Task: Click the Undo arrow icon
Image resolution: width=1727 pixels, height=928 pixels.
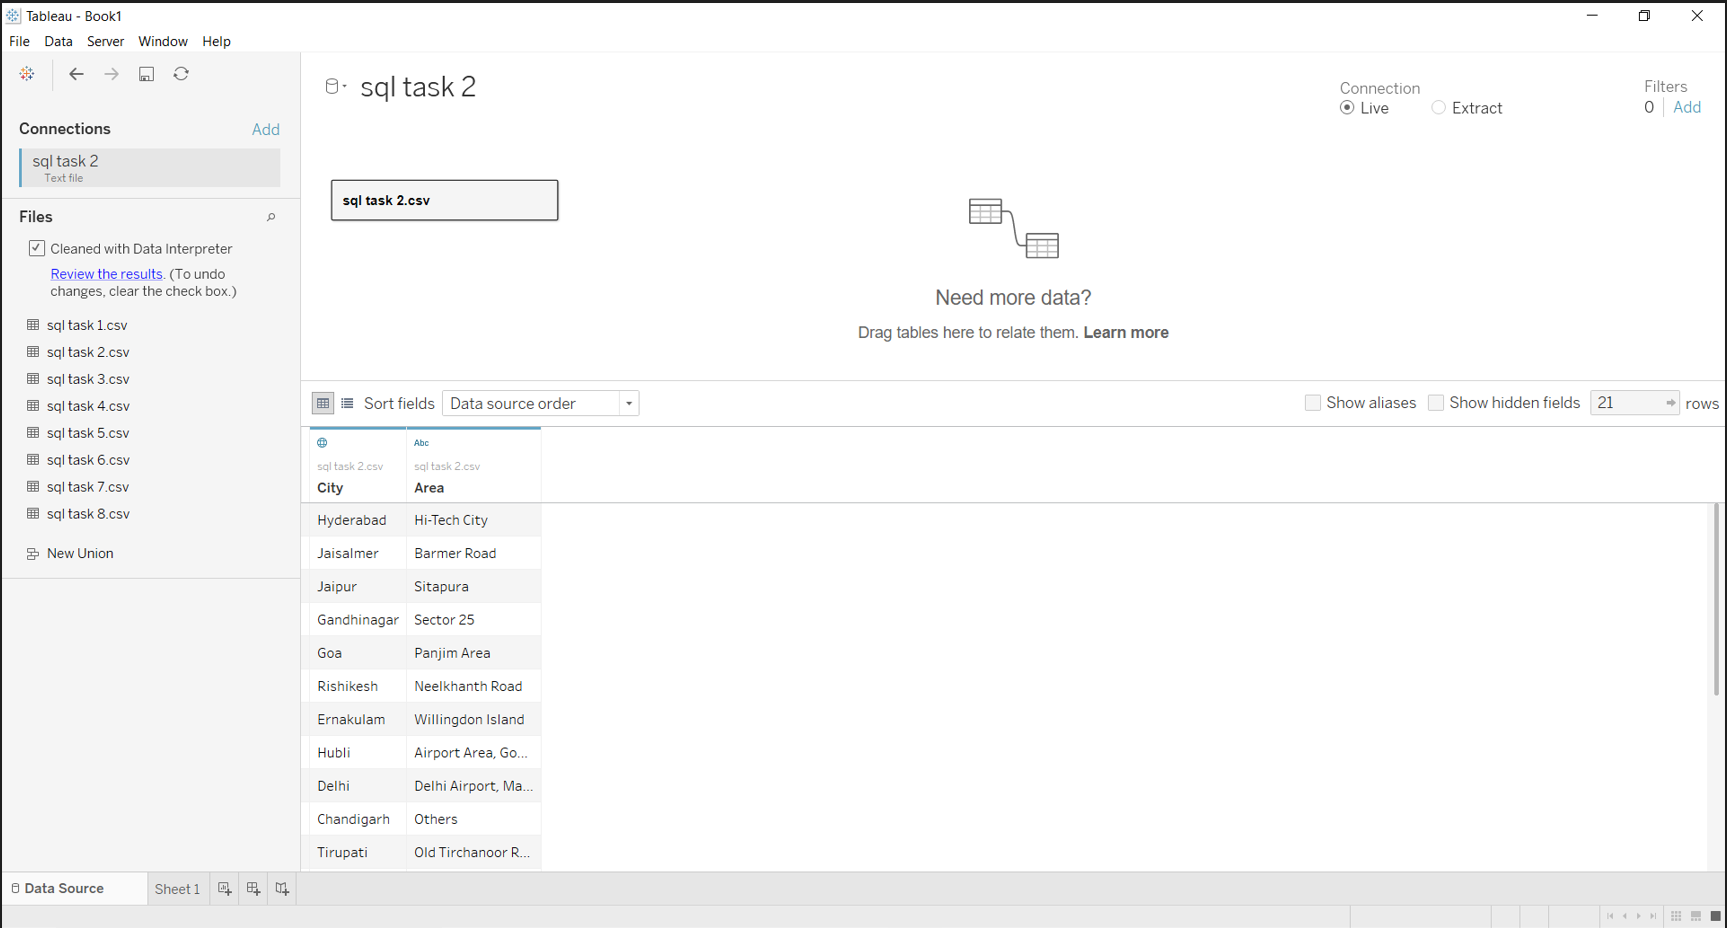Action: (76, 73)
